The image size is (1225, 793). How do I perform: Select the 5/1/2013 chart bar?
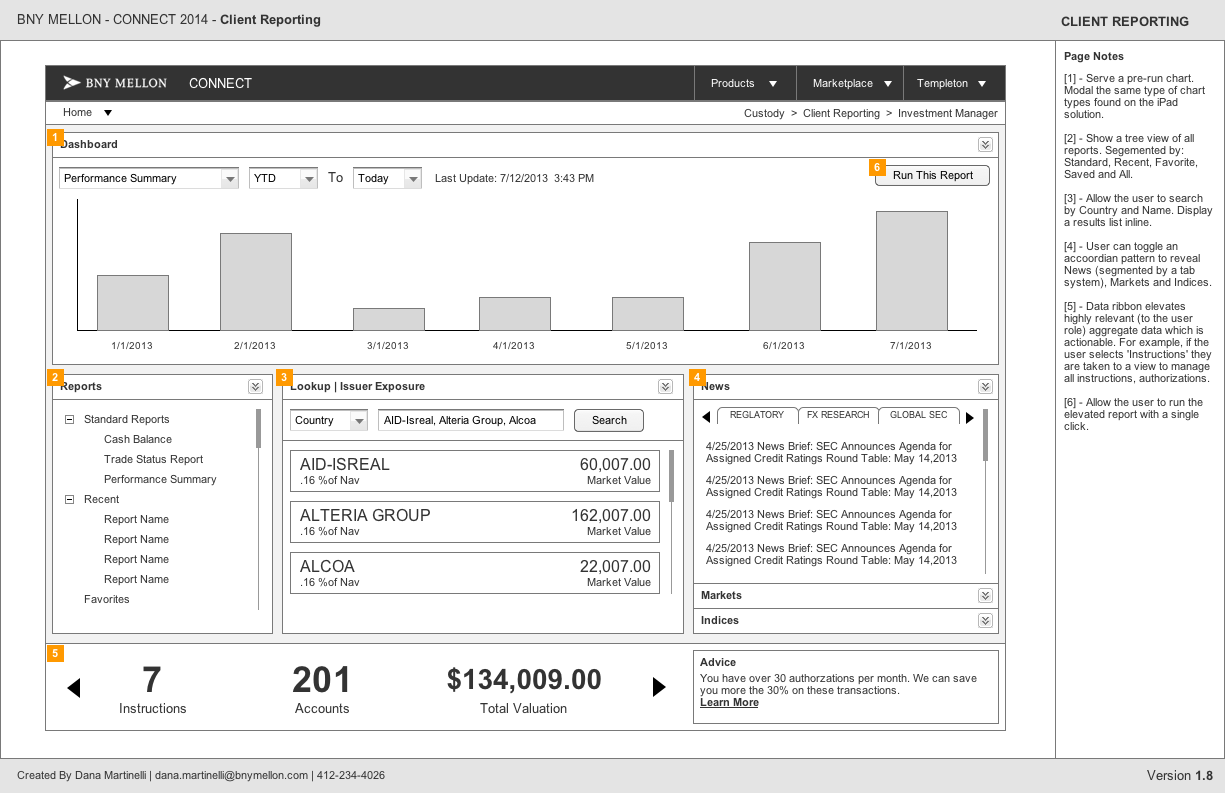coord(648,314)
